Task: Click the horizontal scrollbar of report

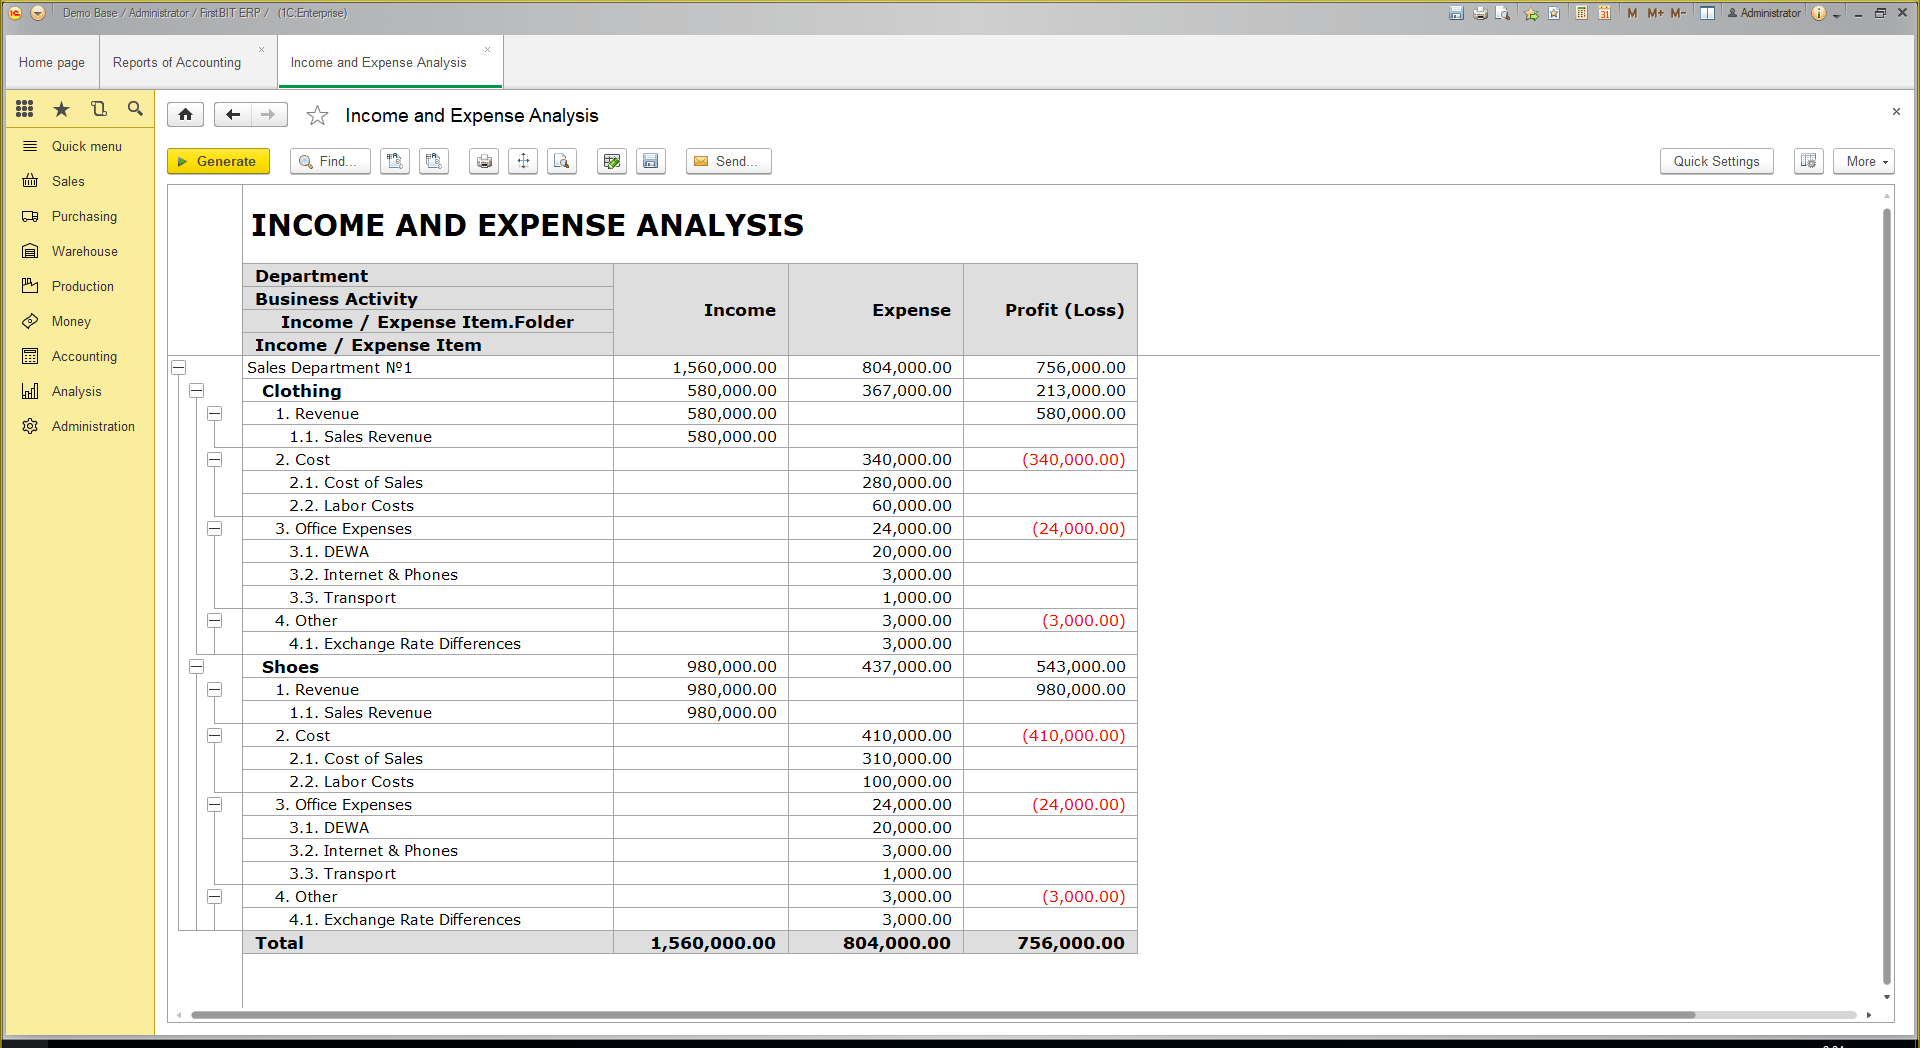Action: click(x=943, y=1015)
